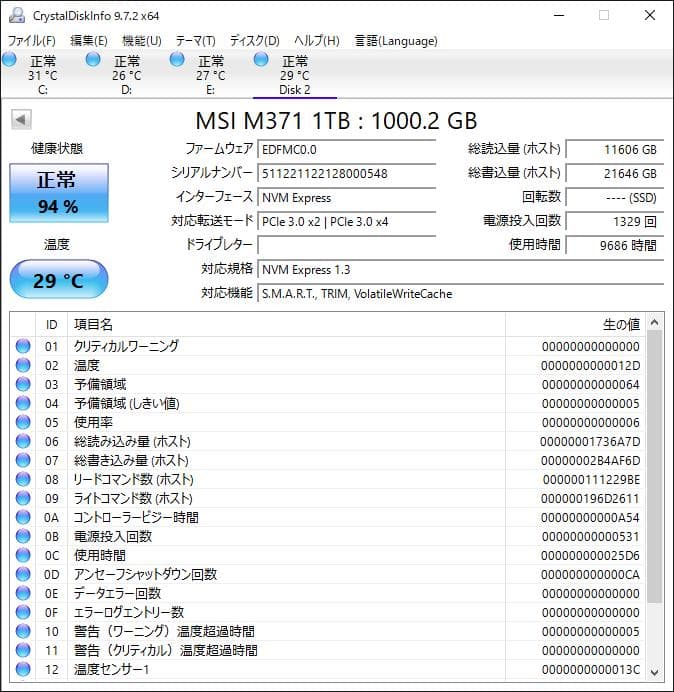Click the blue status orb for Disk 2
This screenshot has width=674, height=692.
coord(261,59)
